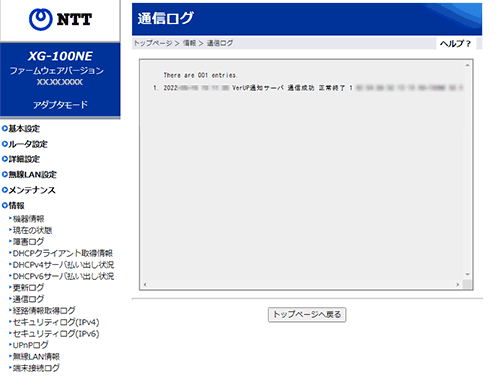500x386 pixels.
Task: Click トップページ in the breadcrumb
Action: point(153,43)
